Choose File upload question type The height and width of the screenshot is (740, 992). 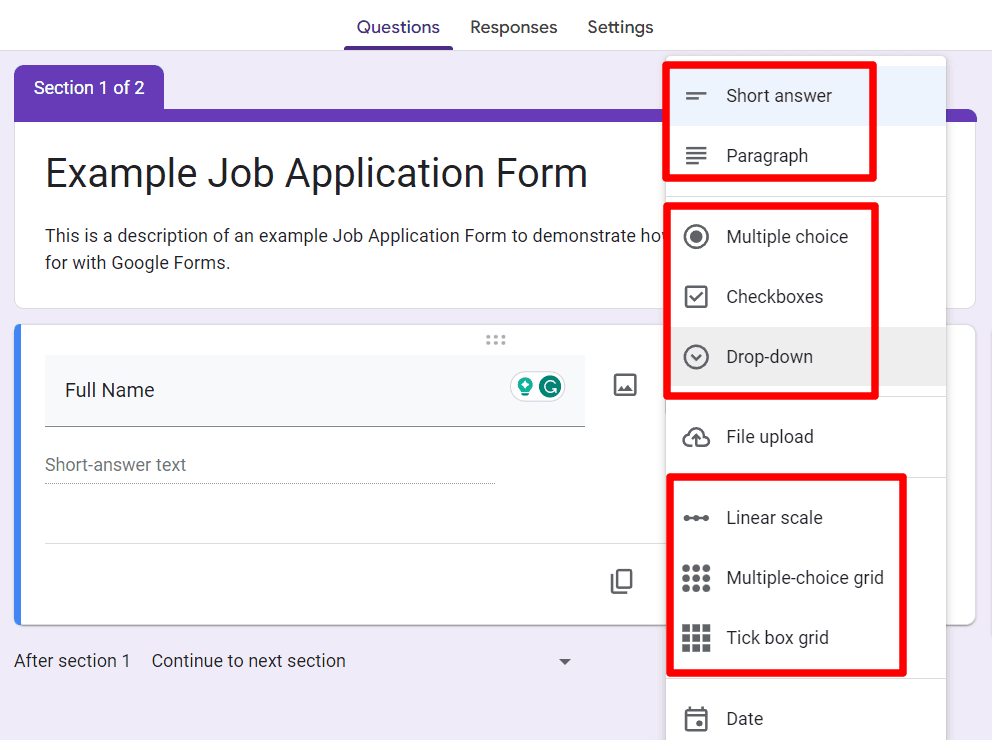[x=806, y=437]
